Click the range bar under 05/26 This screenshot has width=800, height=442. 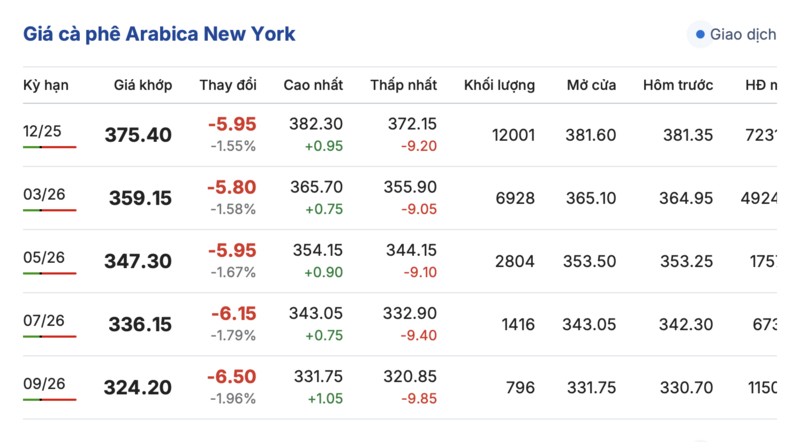49,273
